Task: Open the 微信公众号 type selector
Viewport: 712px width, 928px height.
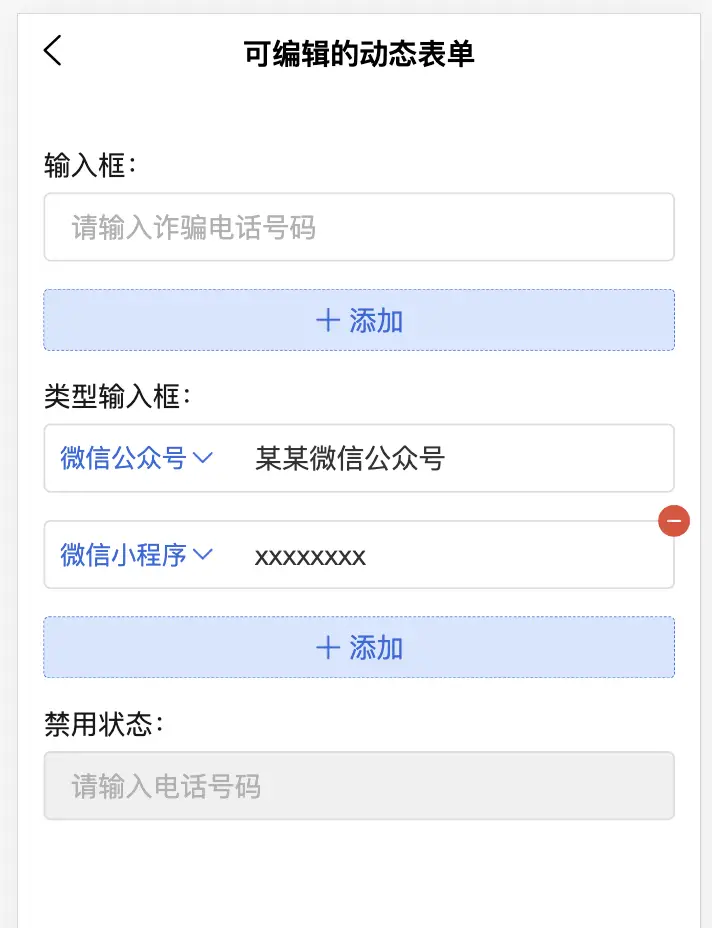Action: (124, 458)
